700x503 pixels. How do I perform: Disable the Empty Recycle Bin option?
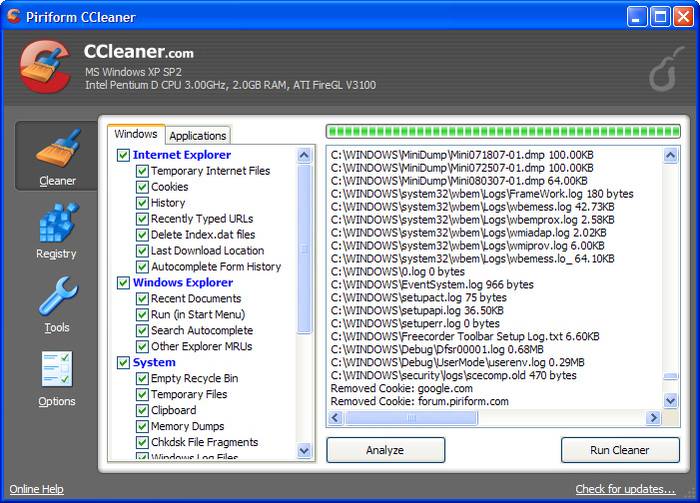pos(143,379)
